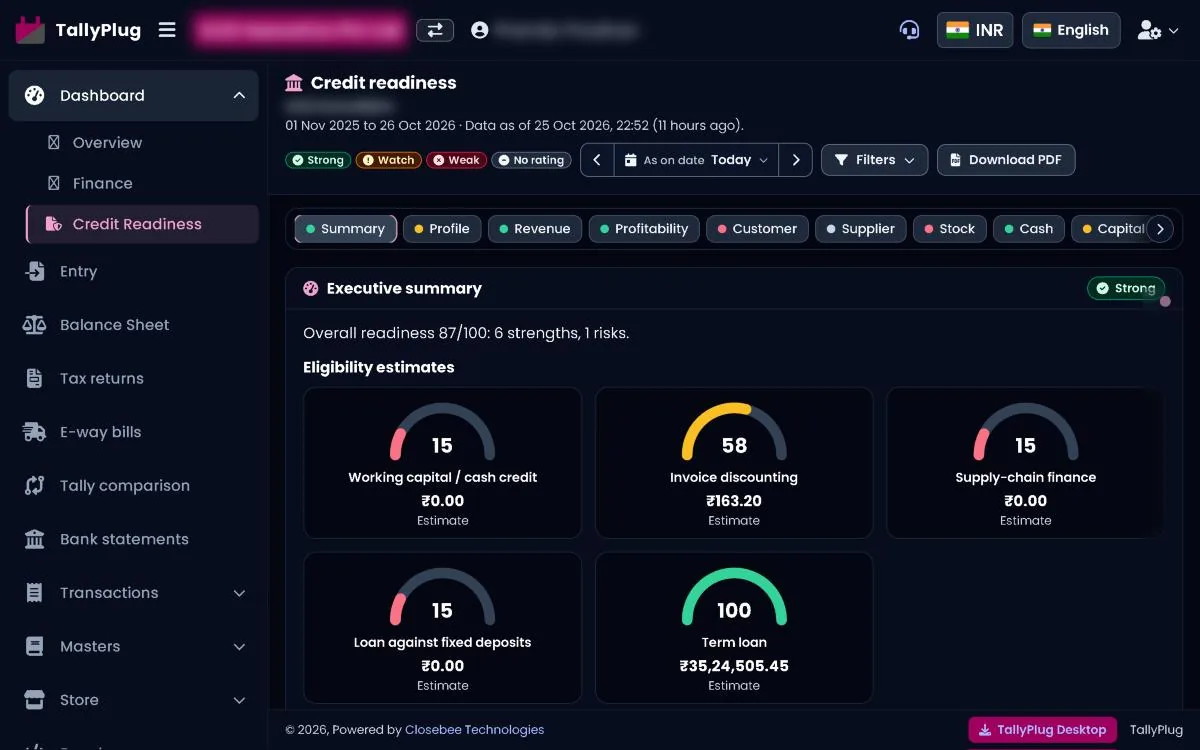Open the Closebee Technologies link
The image size is (1200, 750).
point(475,730)
